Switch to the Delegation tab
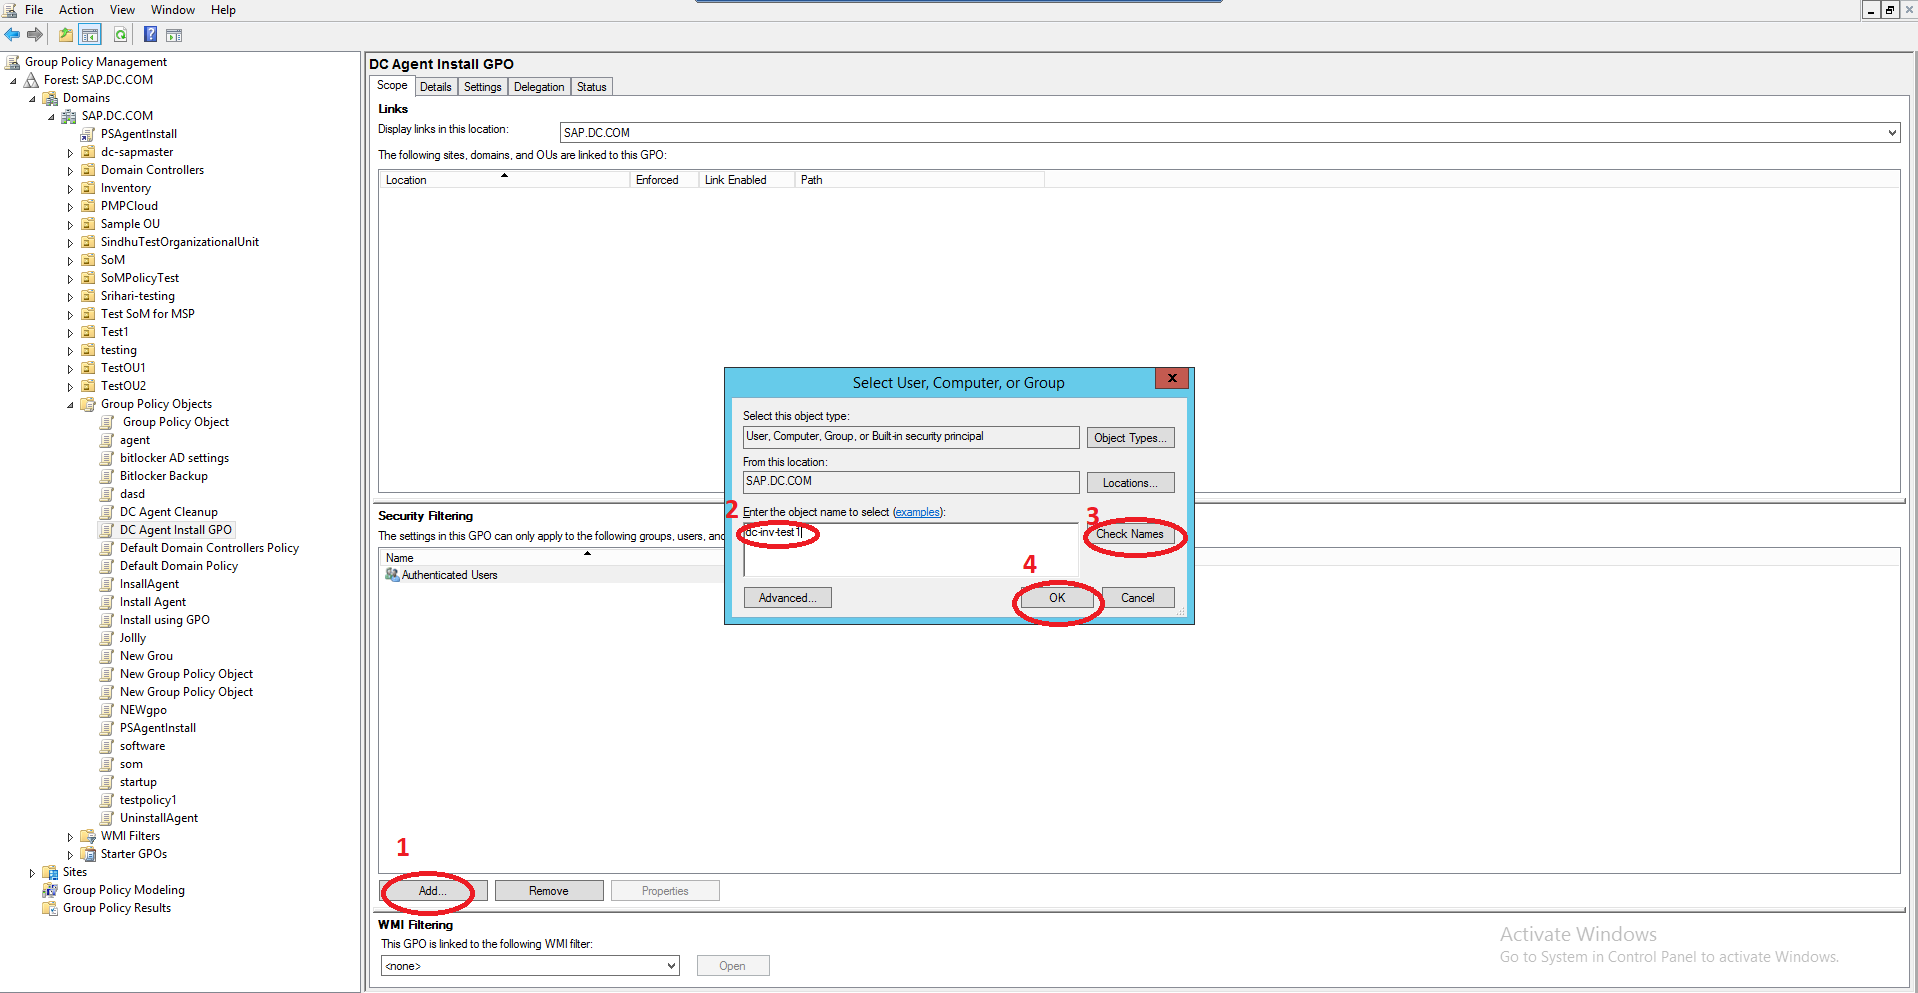The image size is (1918, 993). 538,87
